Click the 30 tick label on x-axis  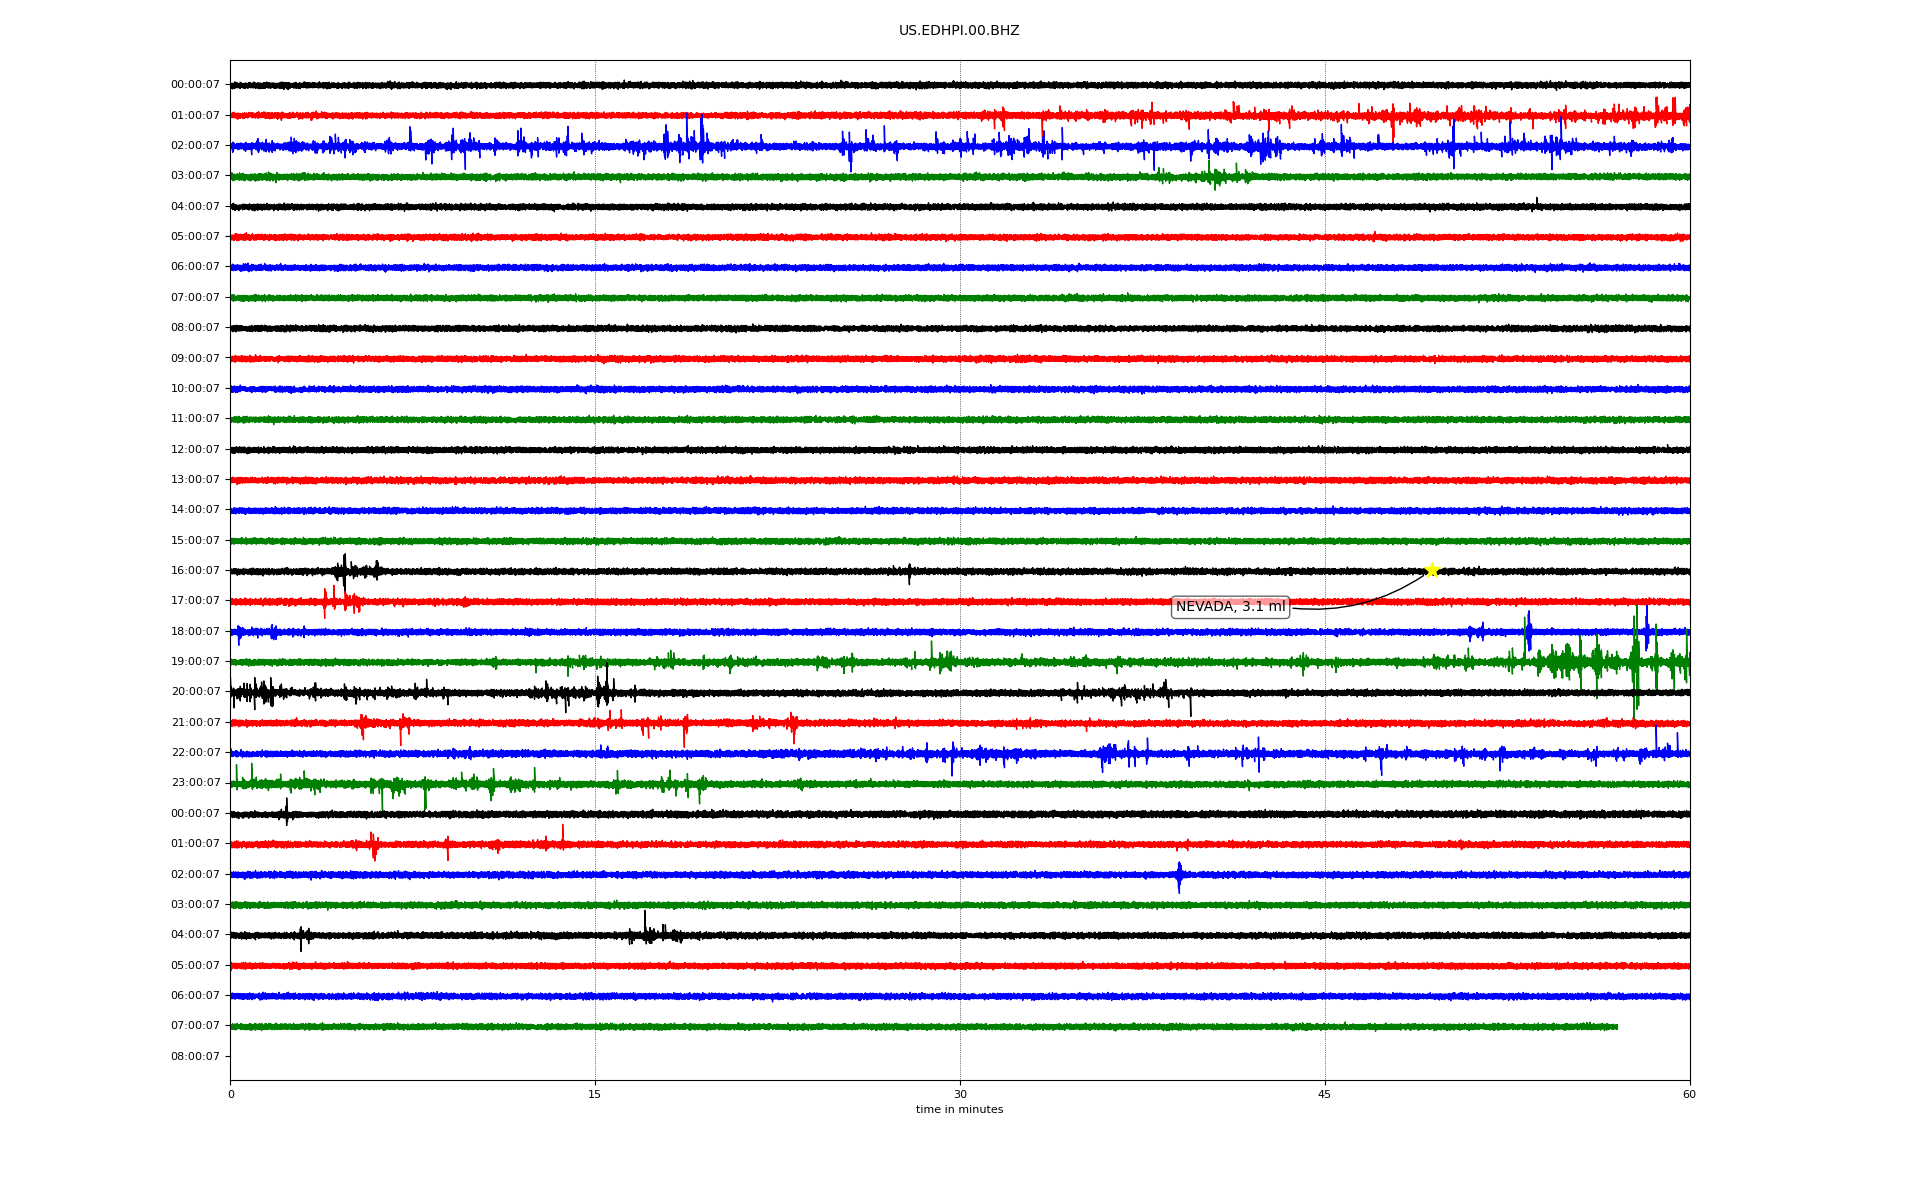point(960,1094)
